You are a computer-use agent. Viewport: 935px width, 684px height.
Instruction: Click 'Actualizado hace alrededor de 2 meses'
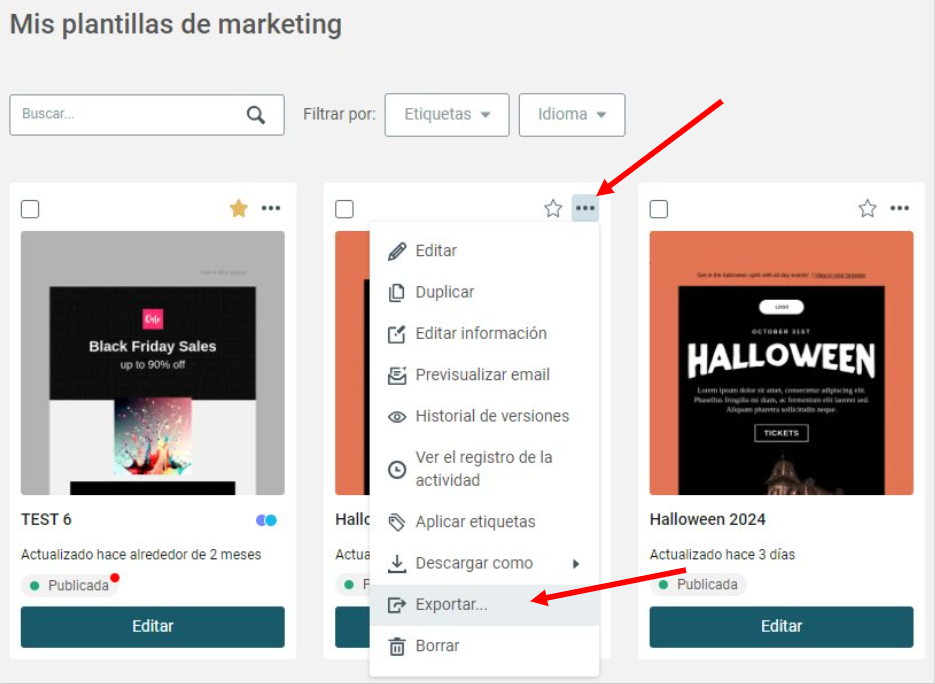[141, 555]
